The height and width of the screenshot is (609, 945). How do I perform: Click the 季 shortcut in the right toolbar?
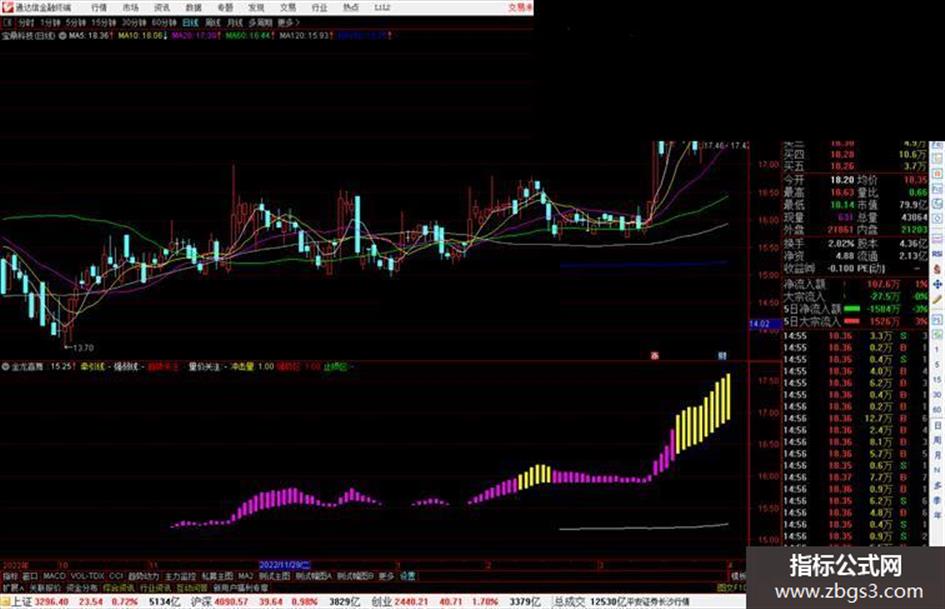937,500
